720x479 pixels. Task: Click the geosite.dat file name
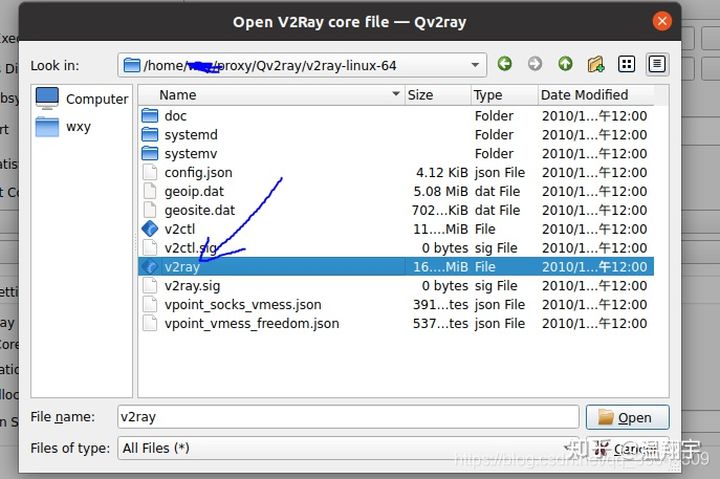[200, 210]
